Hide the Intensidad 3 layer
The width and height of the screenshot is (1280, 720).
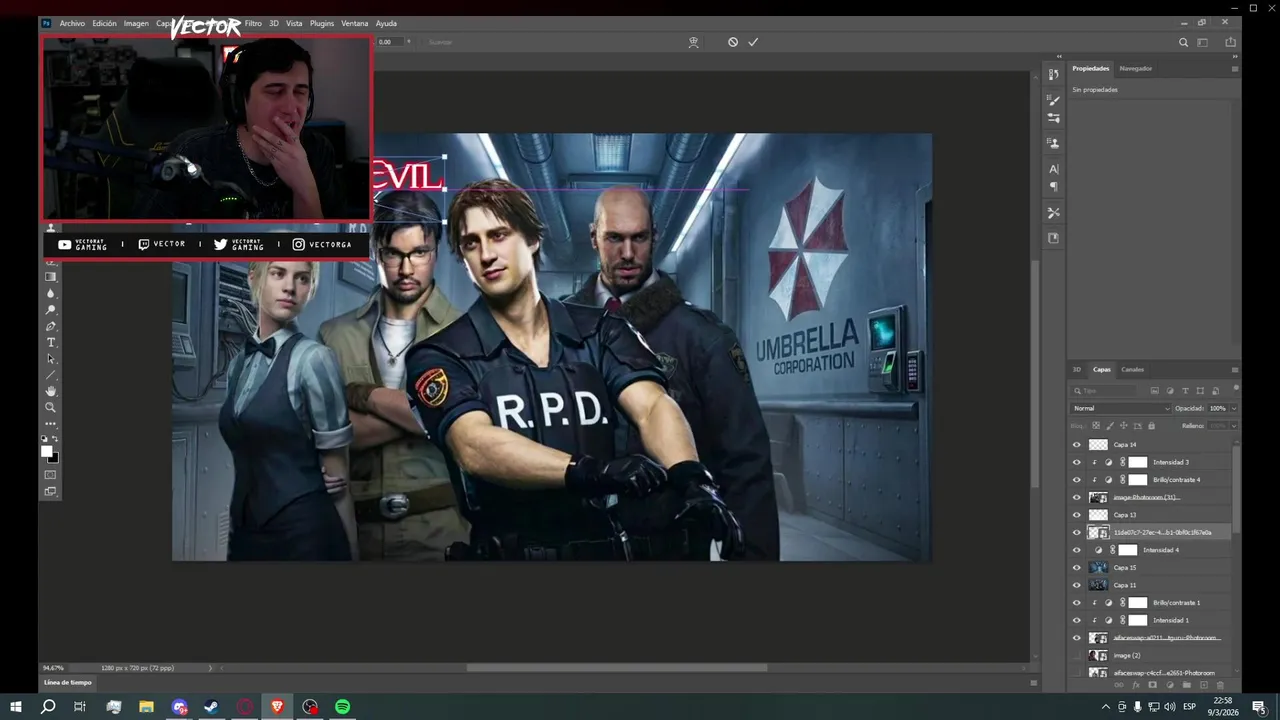[x=1077, y=462]
